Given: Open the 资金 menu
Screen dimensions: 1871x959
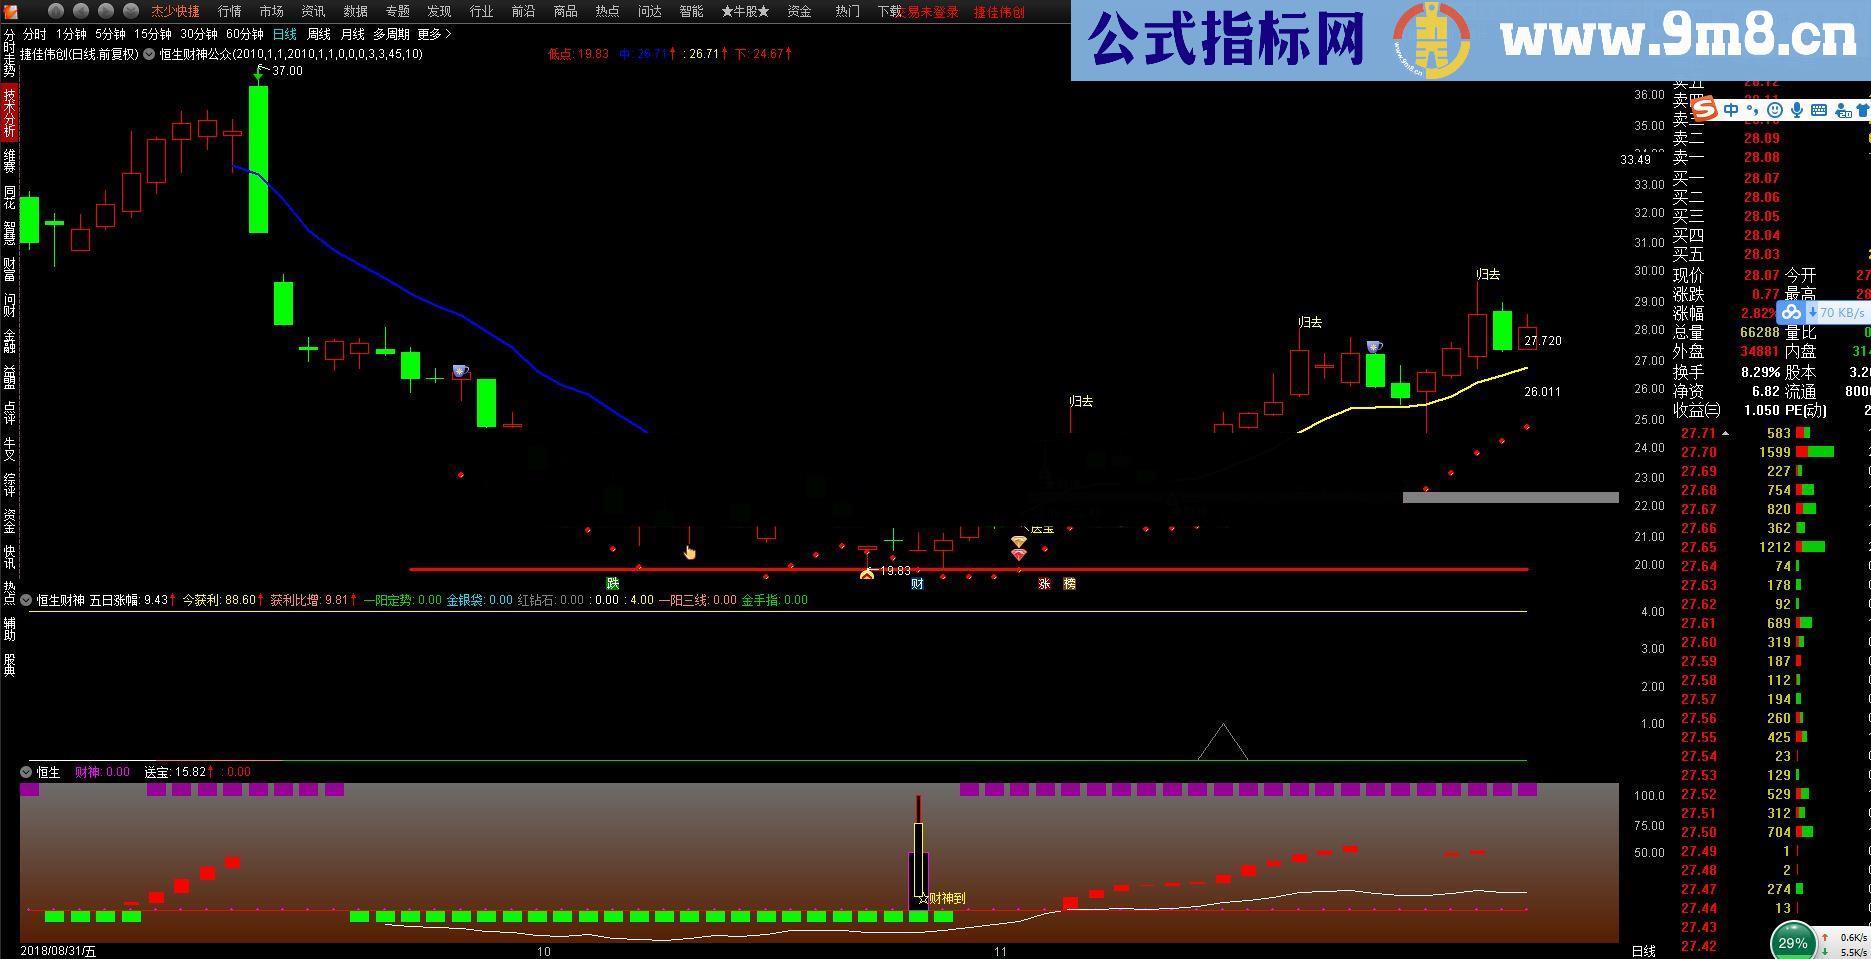Looking at the screenshot, I should [x=799, y=12].
